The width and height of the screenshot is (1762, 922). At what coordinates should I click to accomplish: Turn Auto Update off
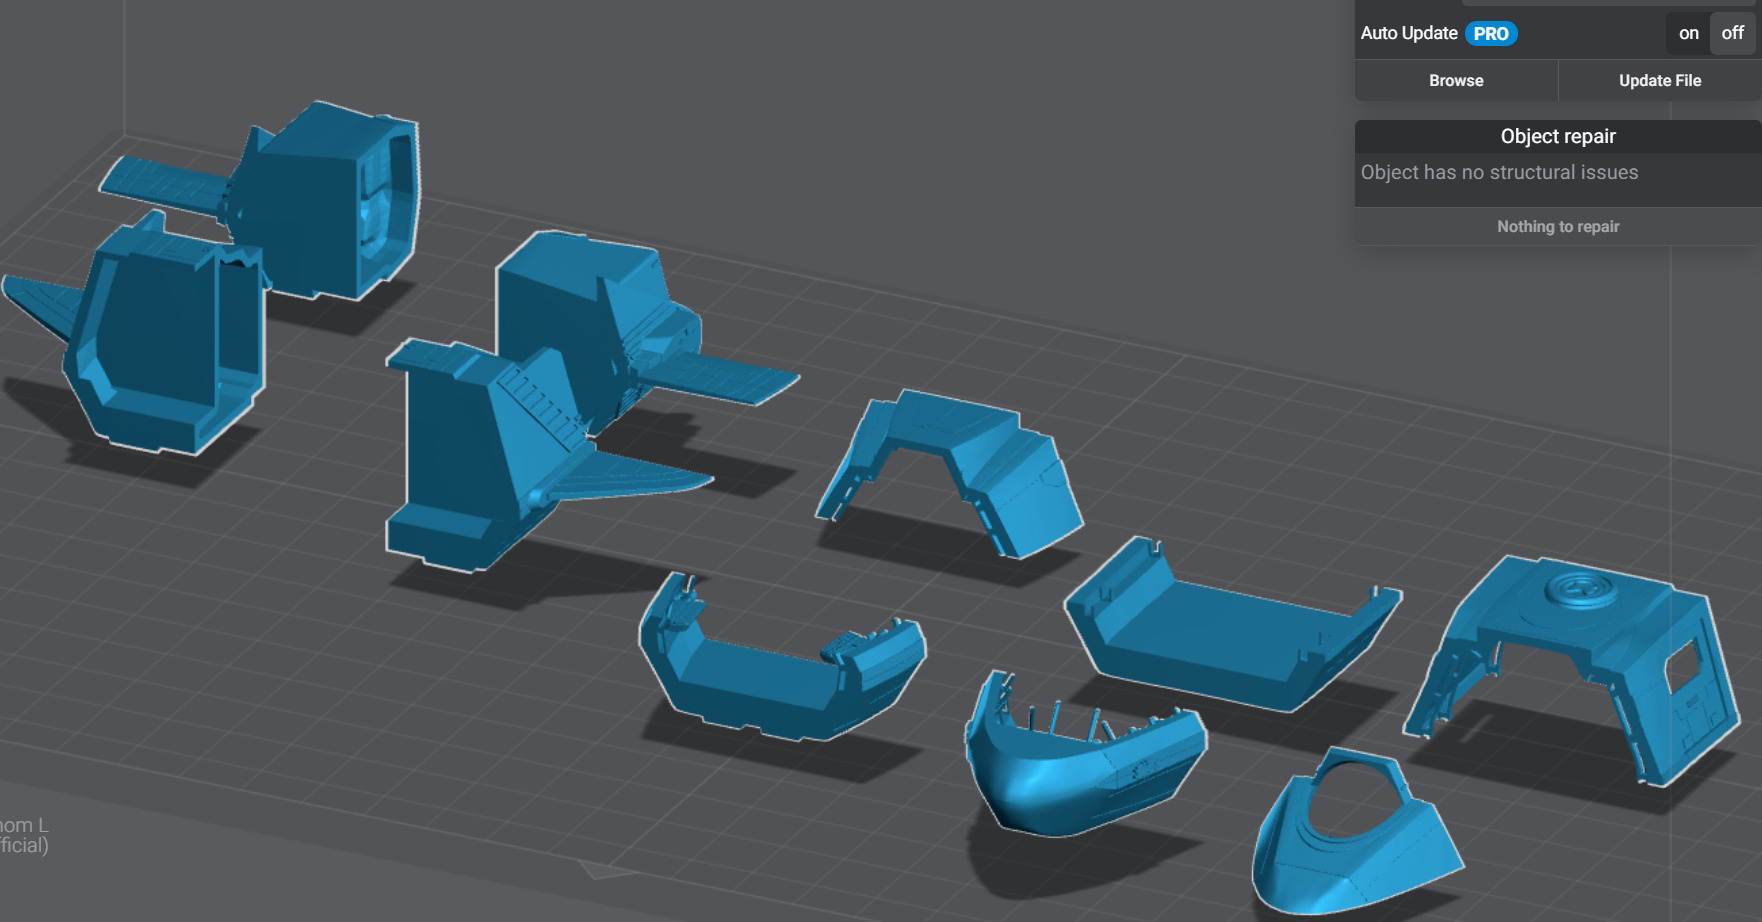1733,33
